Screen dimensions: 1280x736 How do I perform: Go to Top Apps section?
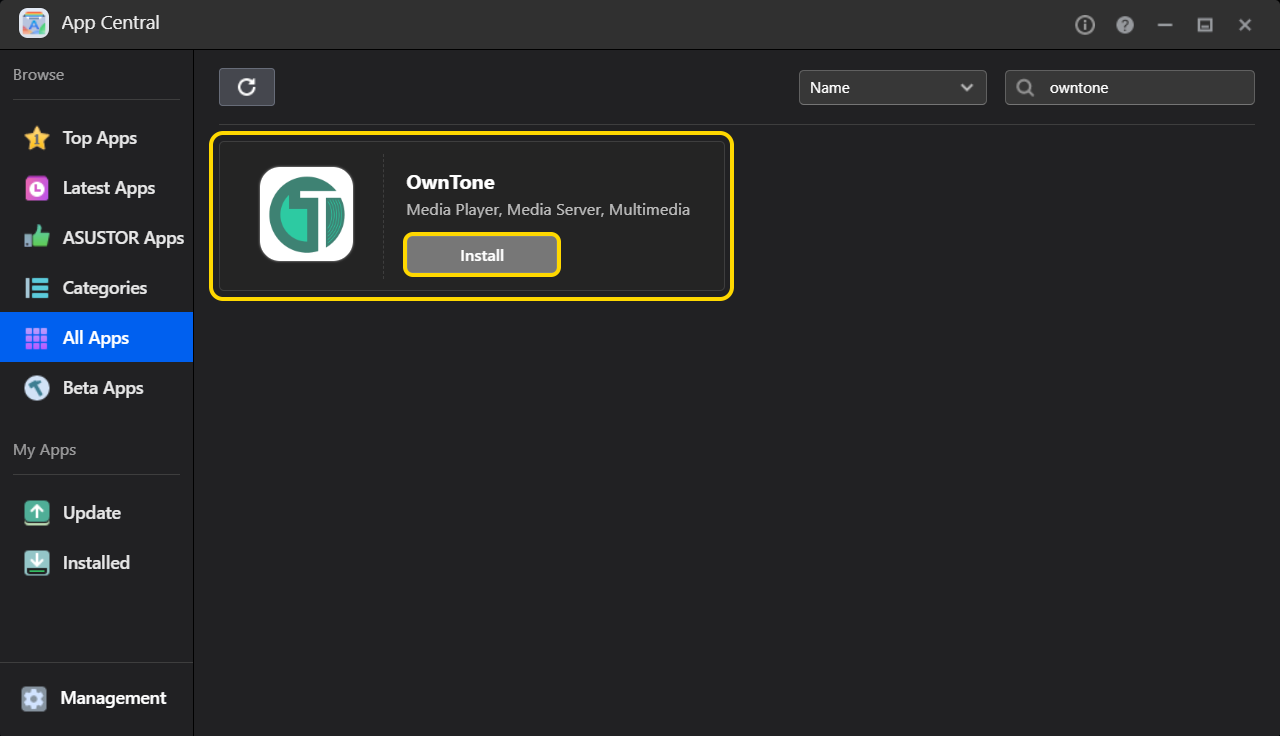97,138
